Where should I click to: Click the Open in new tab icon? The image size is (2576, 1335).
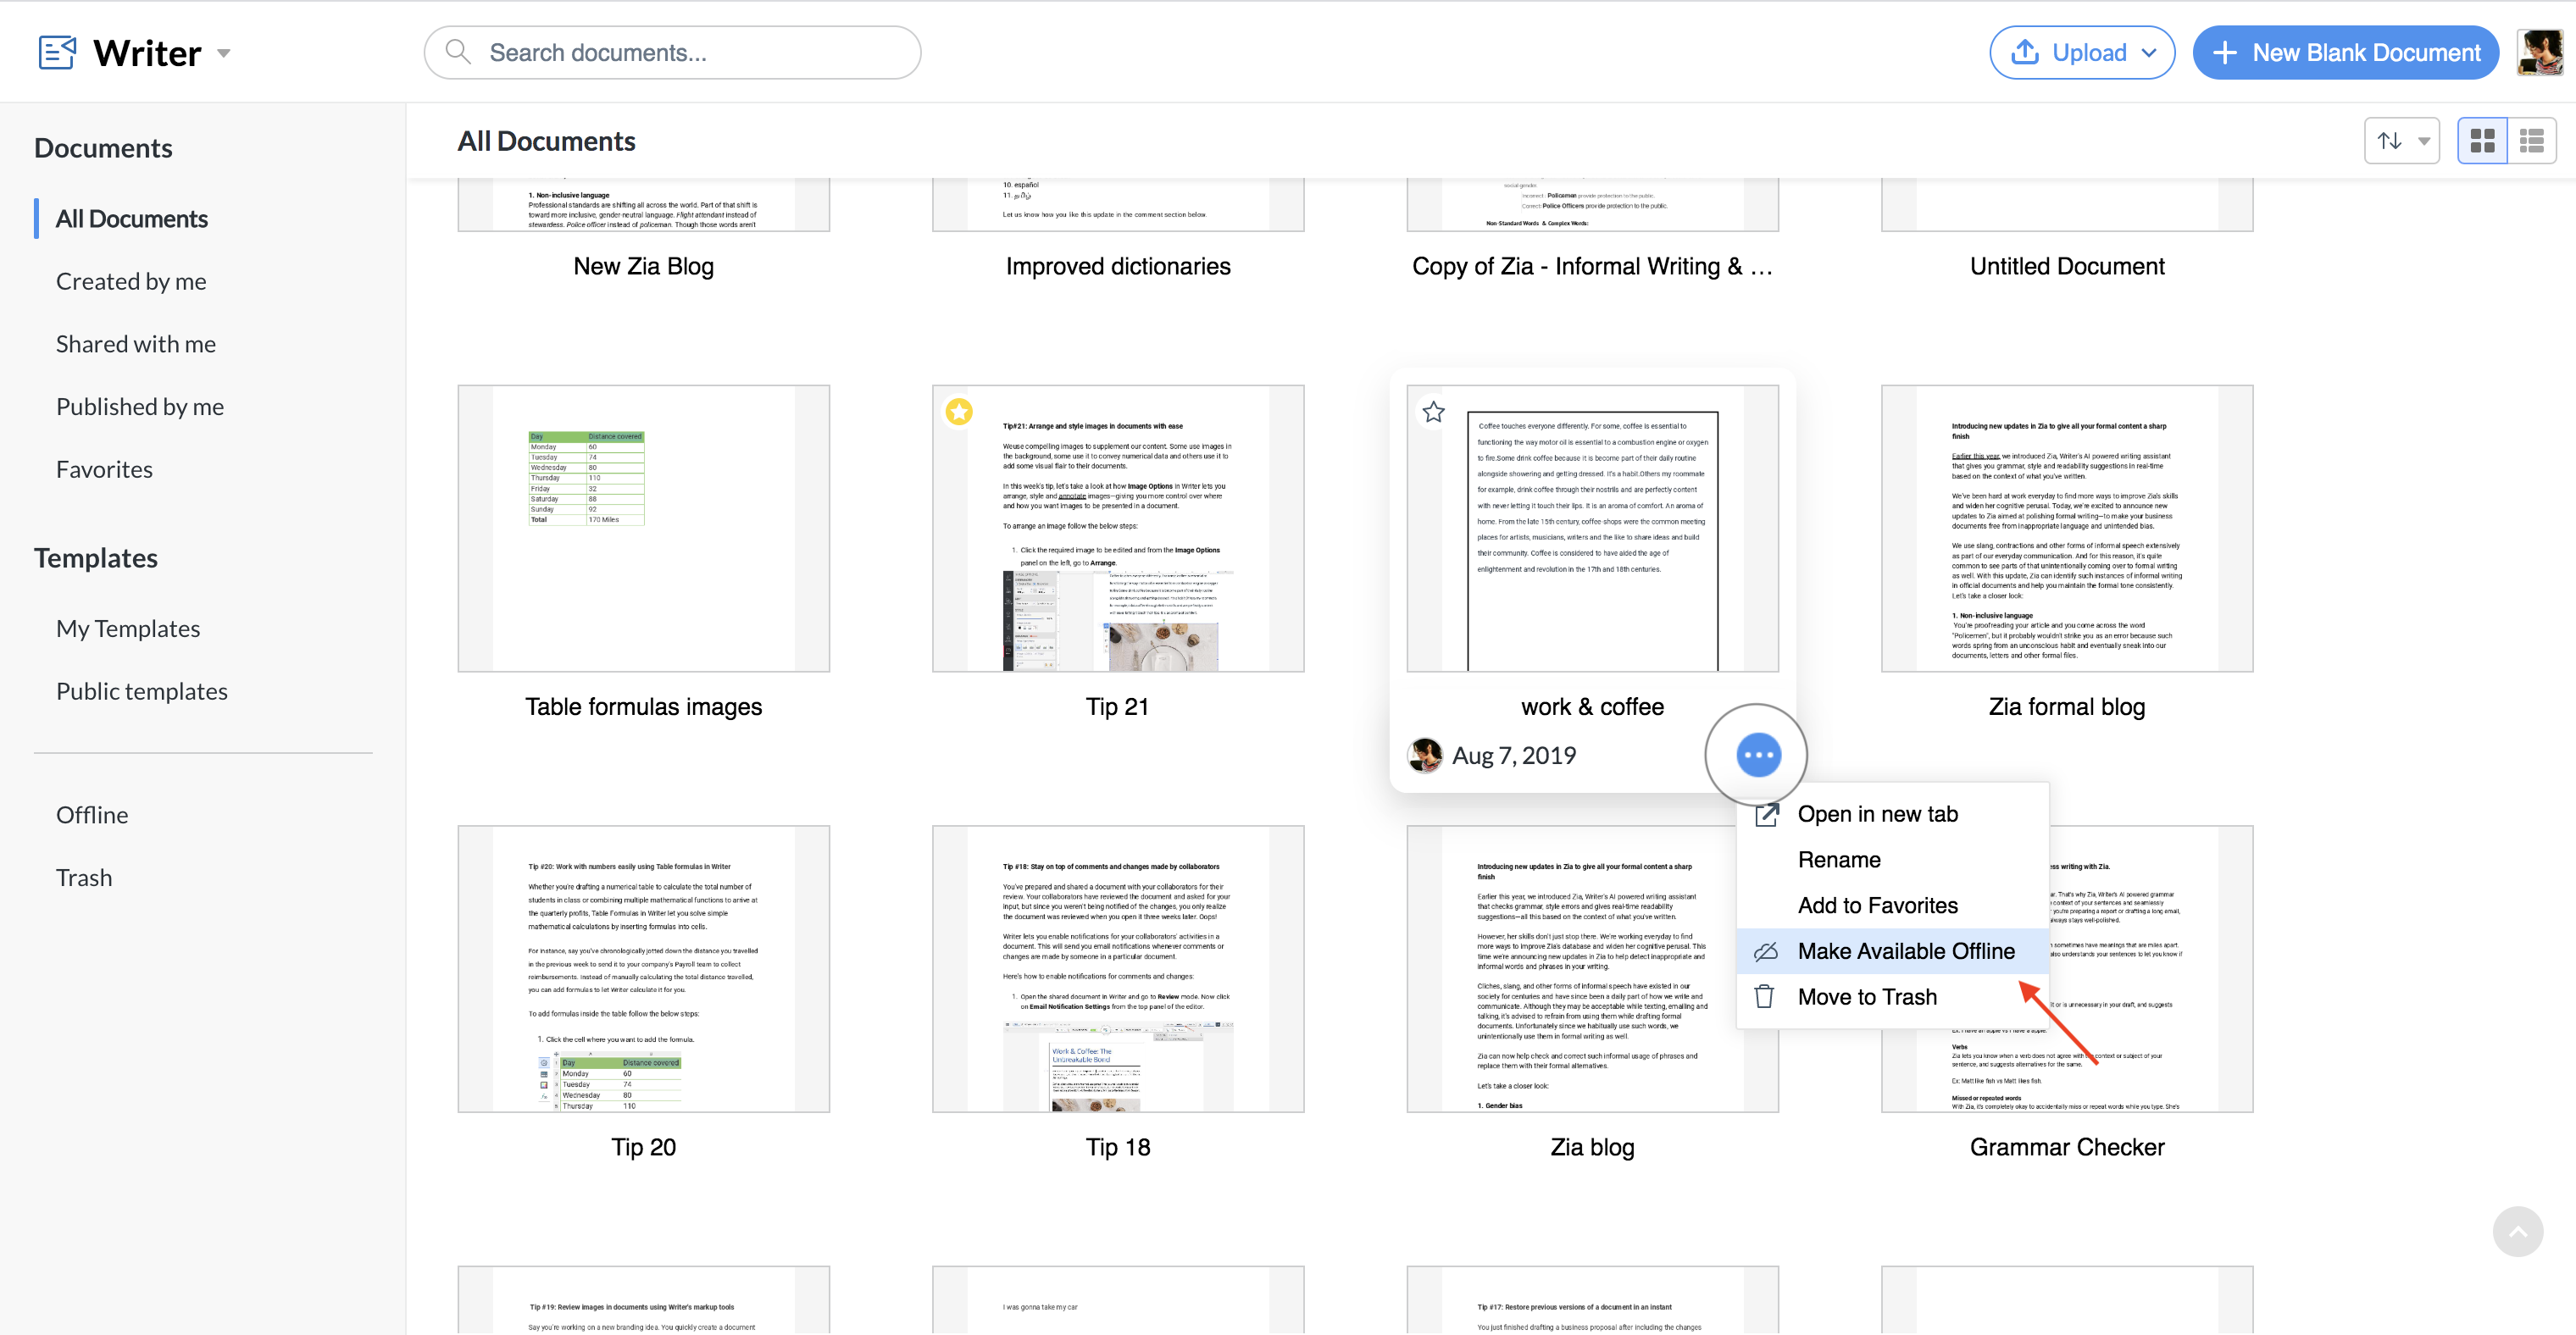(1767, 814)
